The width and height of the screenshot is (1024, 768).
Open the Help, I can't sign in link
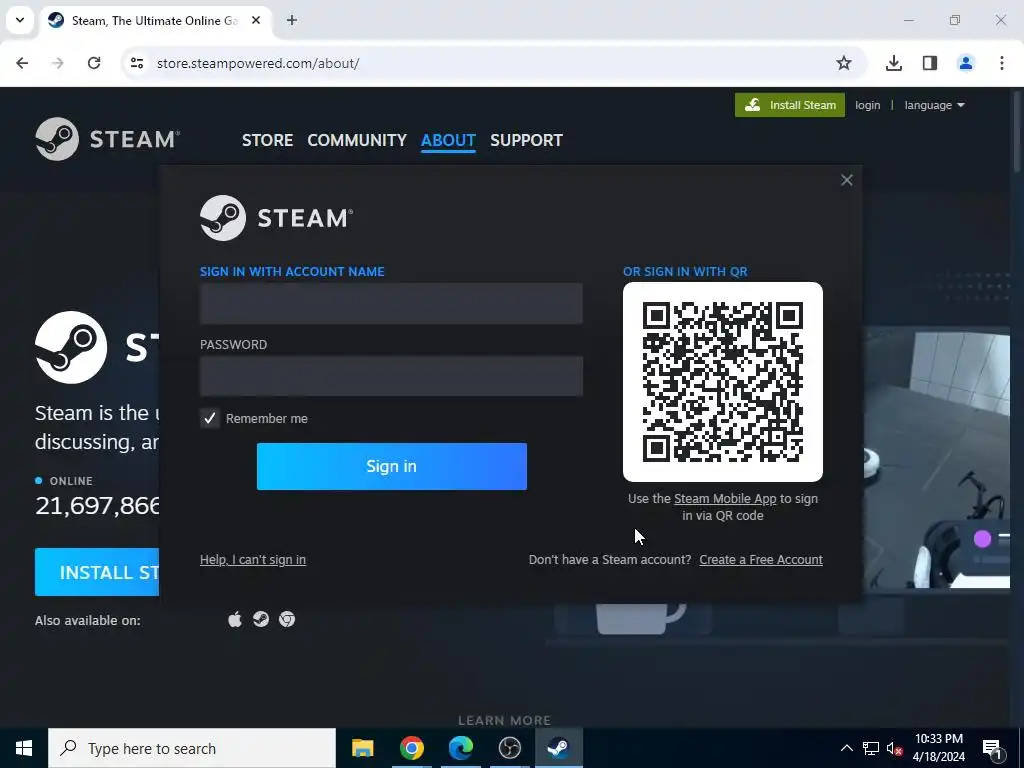[253, 560]
